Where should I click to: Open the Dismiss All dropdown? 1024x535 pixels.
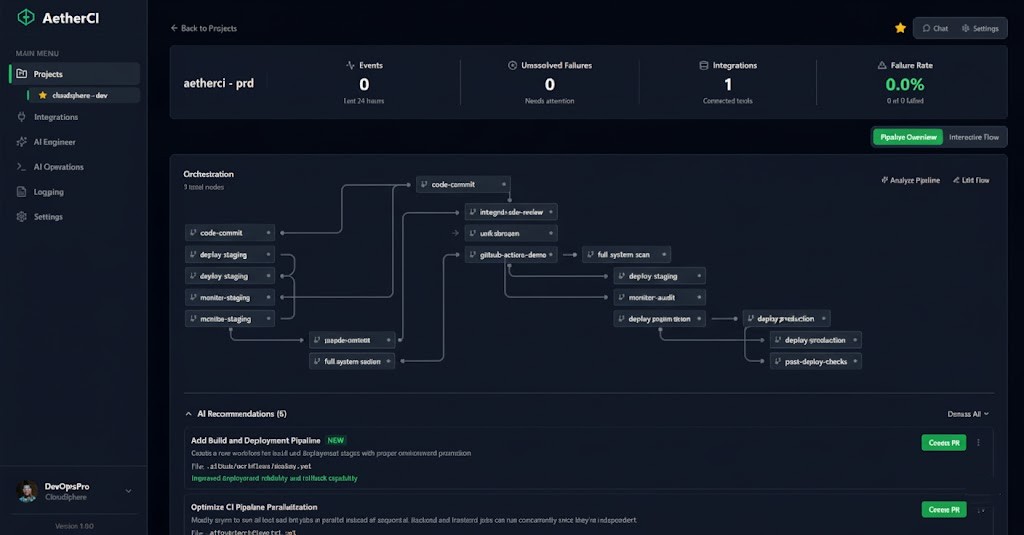[967, 414]
